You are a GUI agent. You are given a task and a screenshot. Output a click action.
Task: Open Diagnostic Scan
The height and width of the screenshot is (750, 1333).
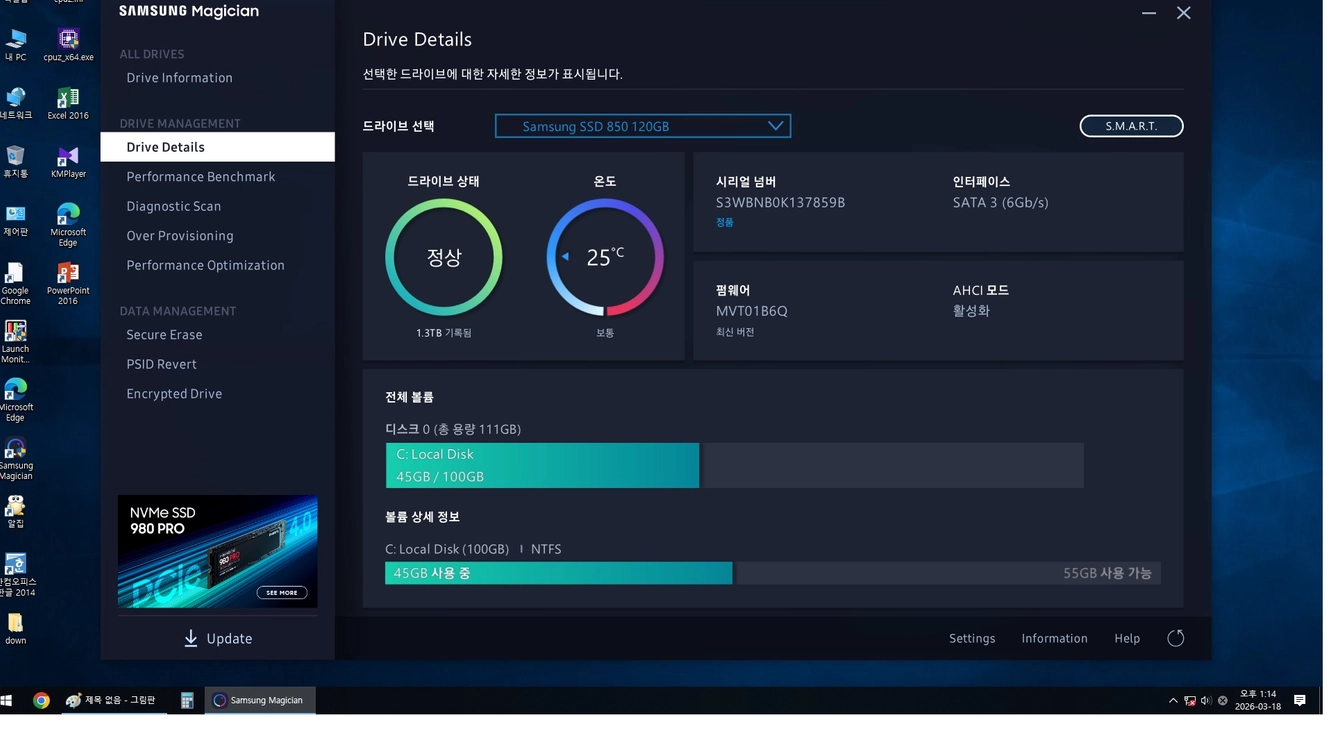[174, 206]
